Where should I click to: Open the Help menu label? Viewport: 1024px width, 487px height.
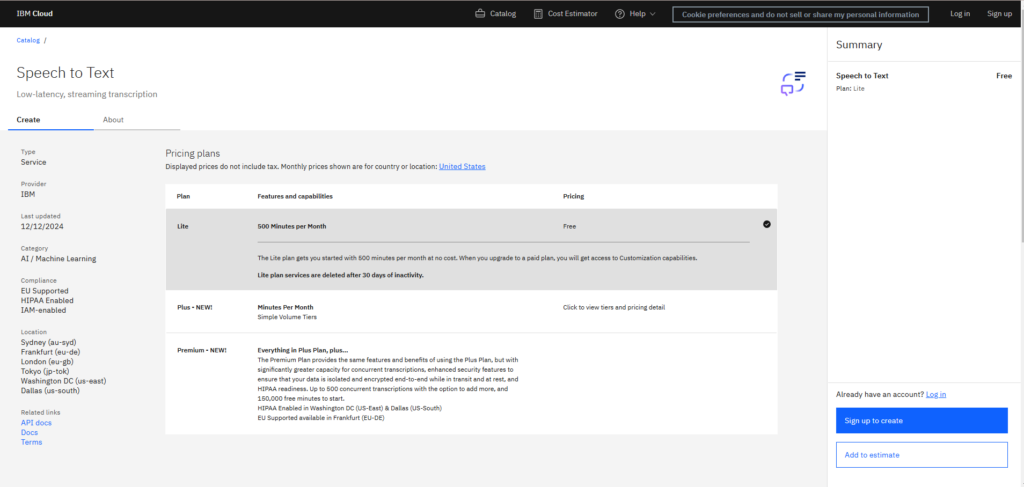tap(637, 14)
